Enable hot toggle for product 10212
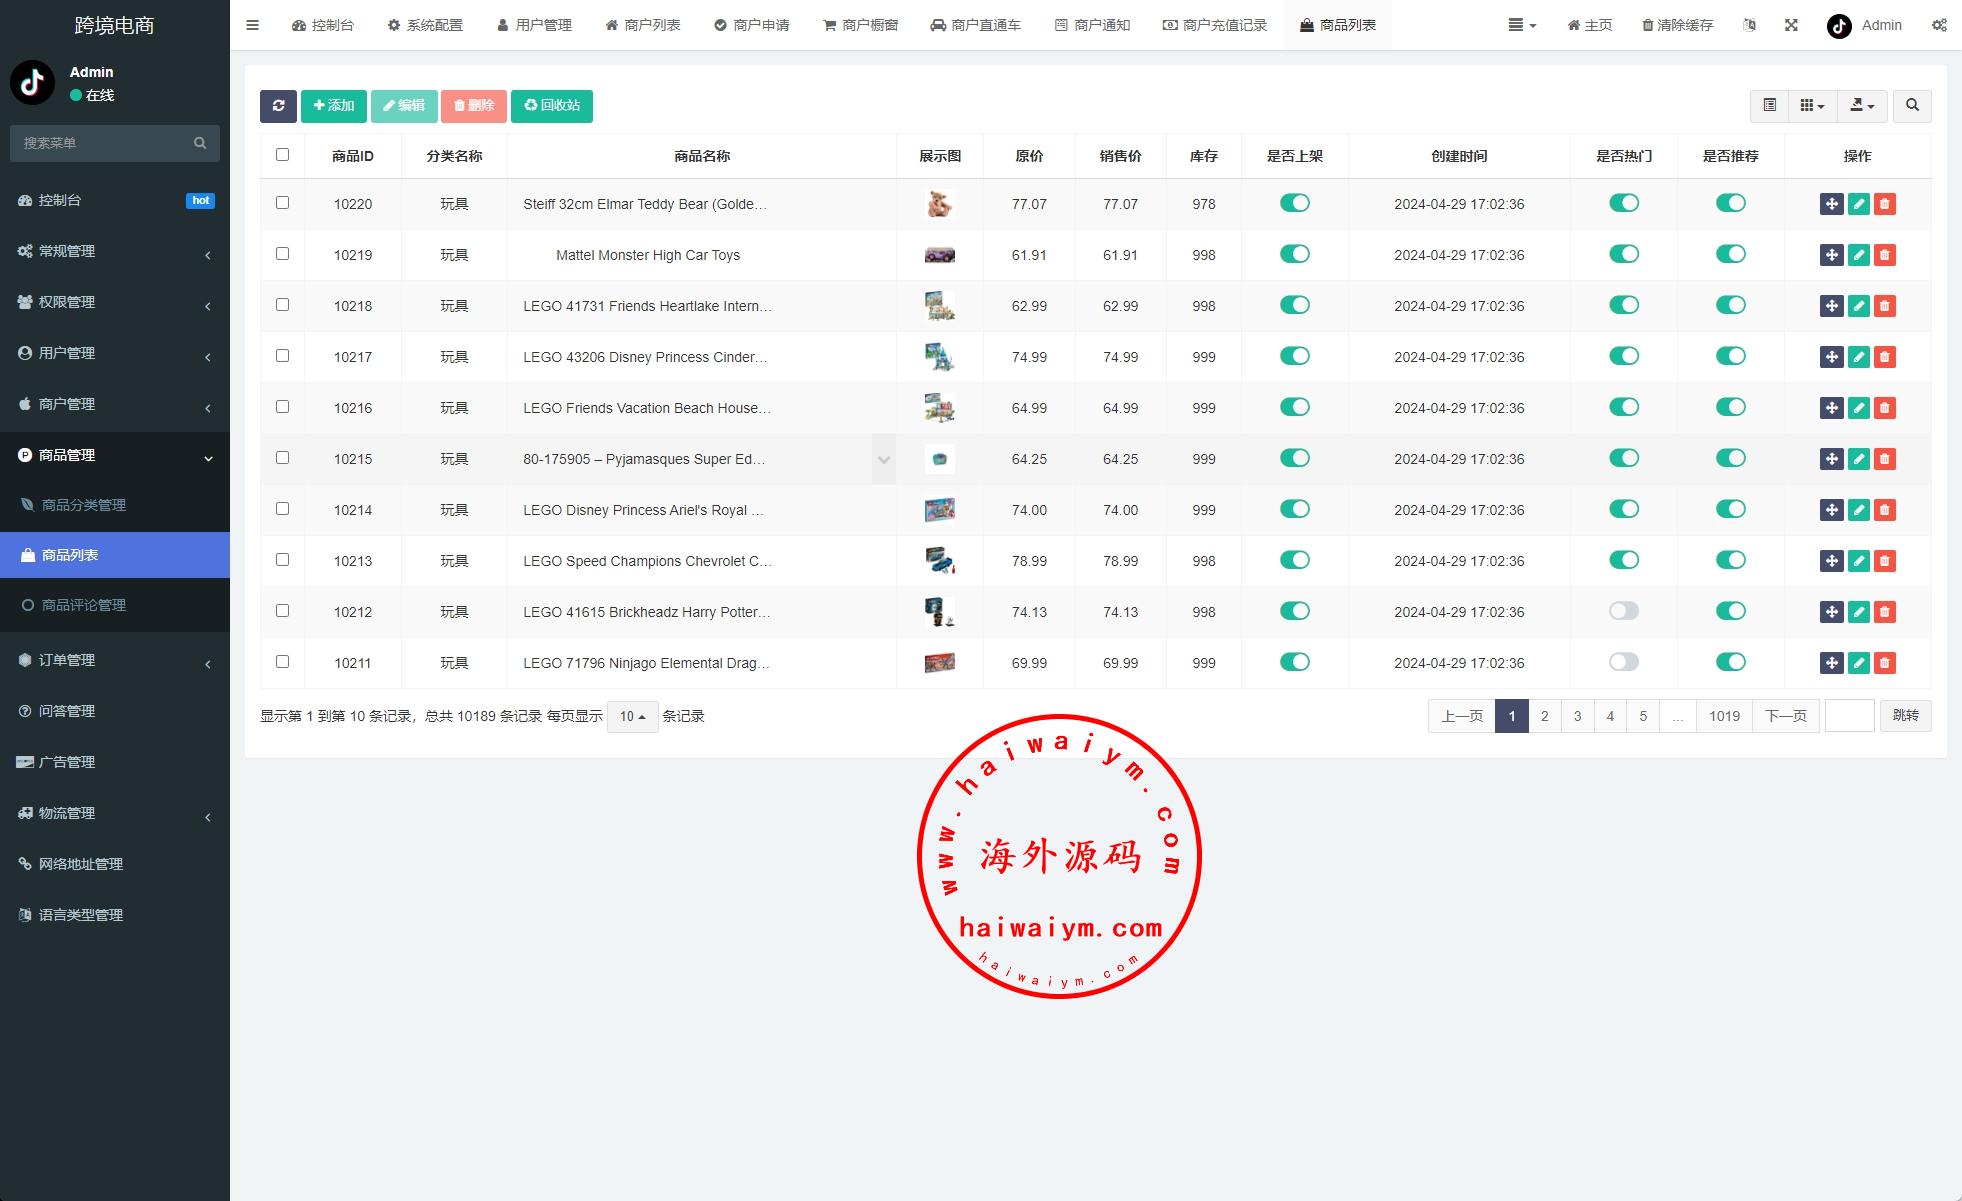 click(x=1623, y=611)
